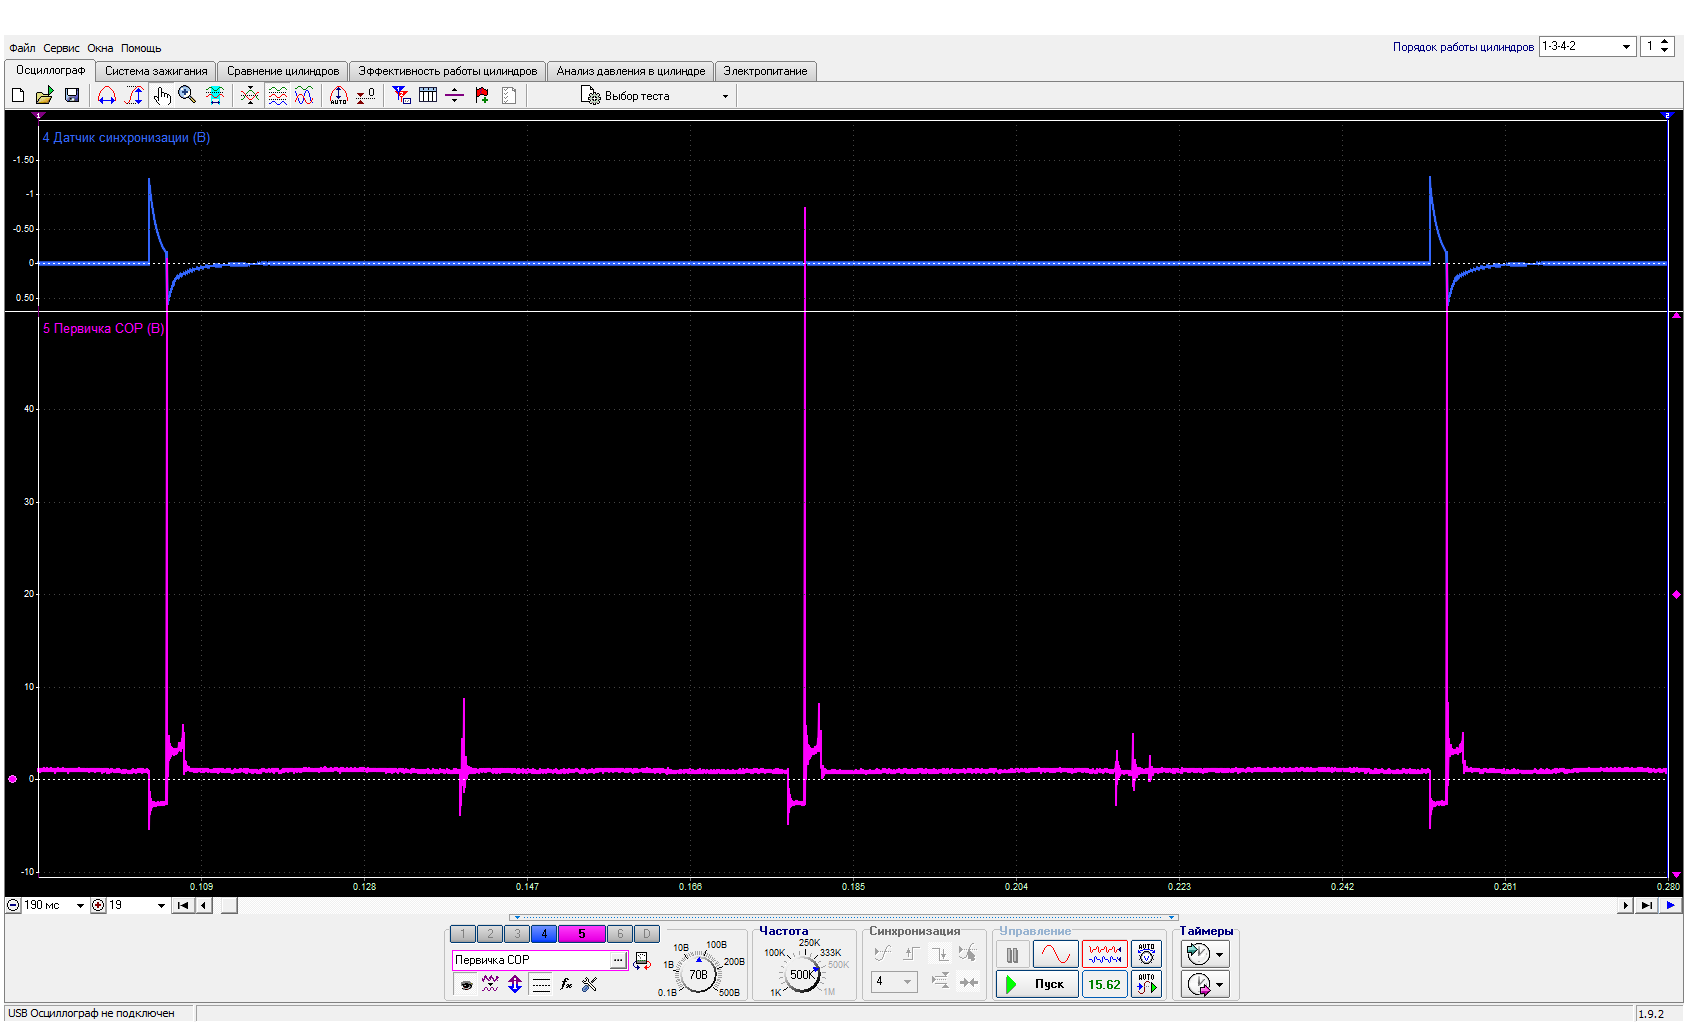Click the multi-channel waveform mode button

click(x=1105, y=954)
